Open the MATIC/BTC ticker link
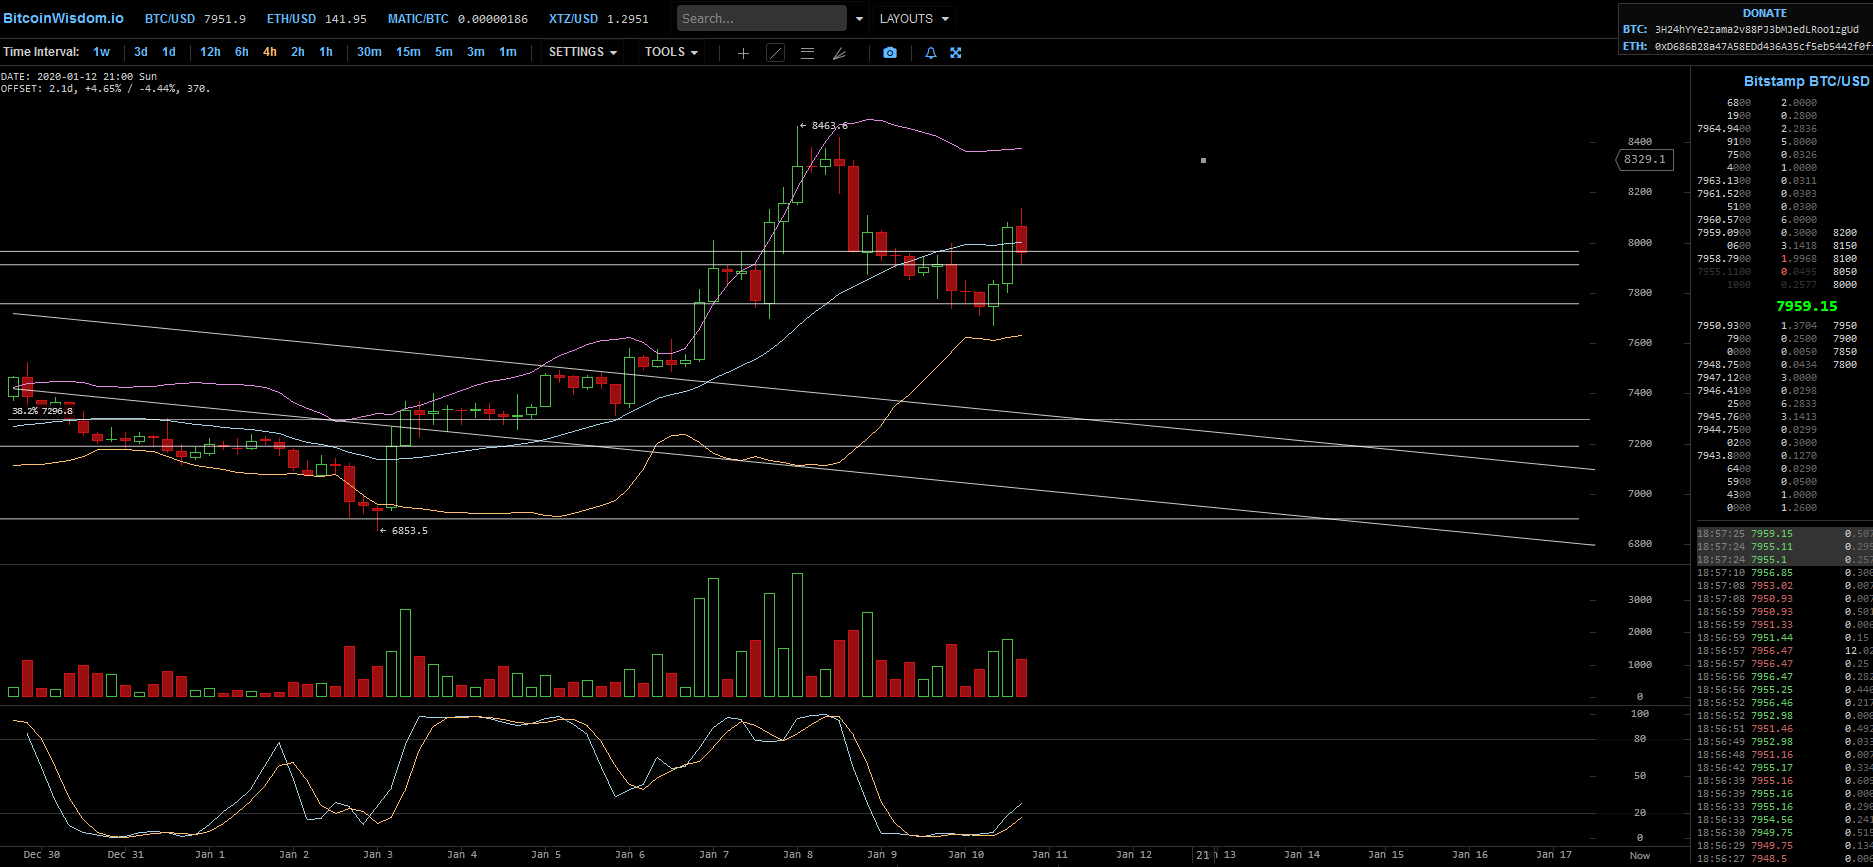 (457, 19)
